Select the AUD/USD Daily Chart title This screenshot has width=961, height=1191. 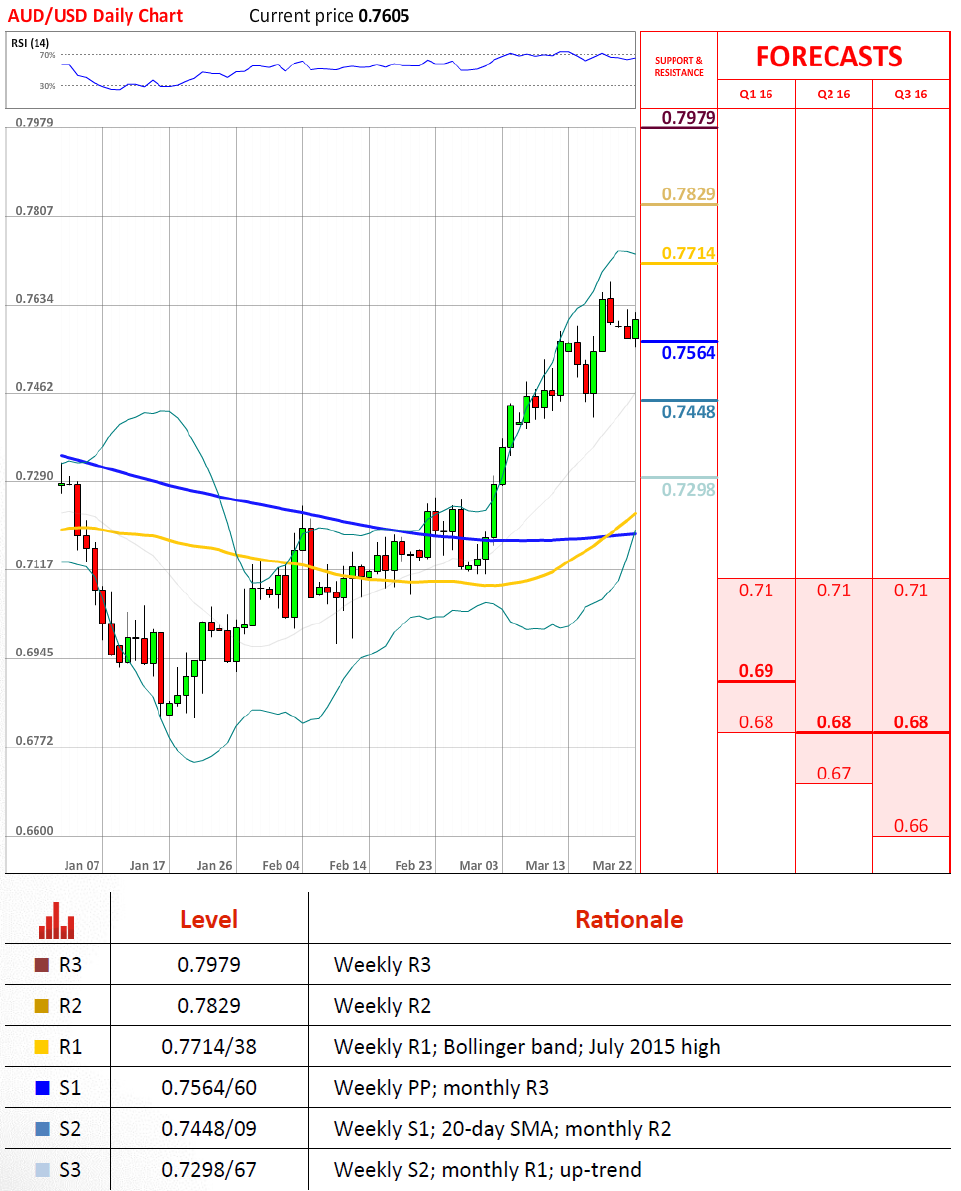96,16
